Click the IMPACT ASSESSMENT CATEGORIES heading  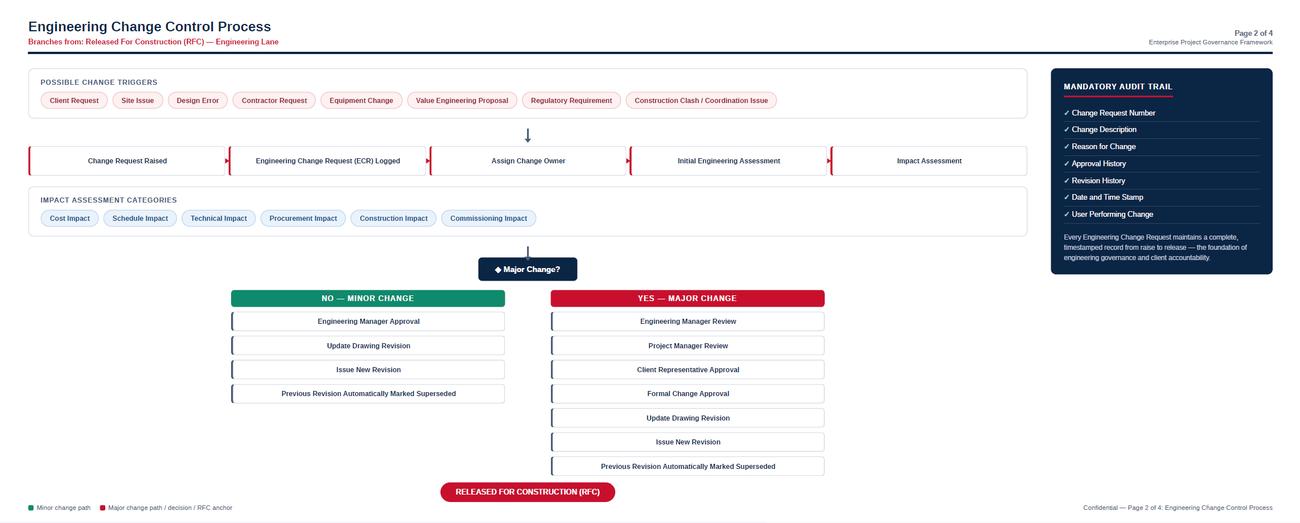[109, 200]
